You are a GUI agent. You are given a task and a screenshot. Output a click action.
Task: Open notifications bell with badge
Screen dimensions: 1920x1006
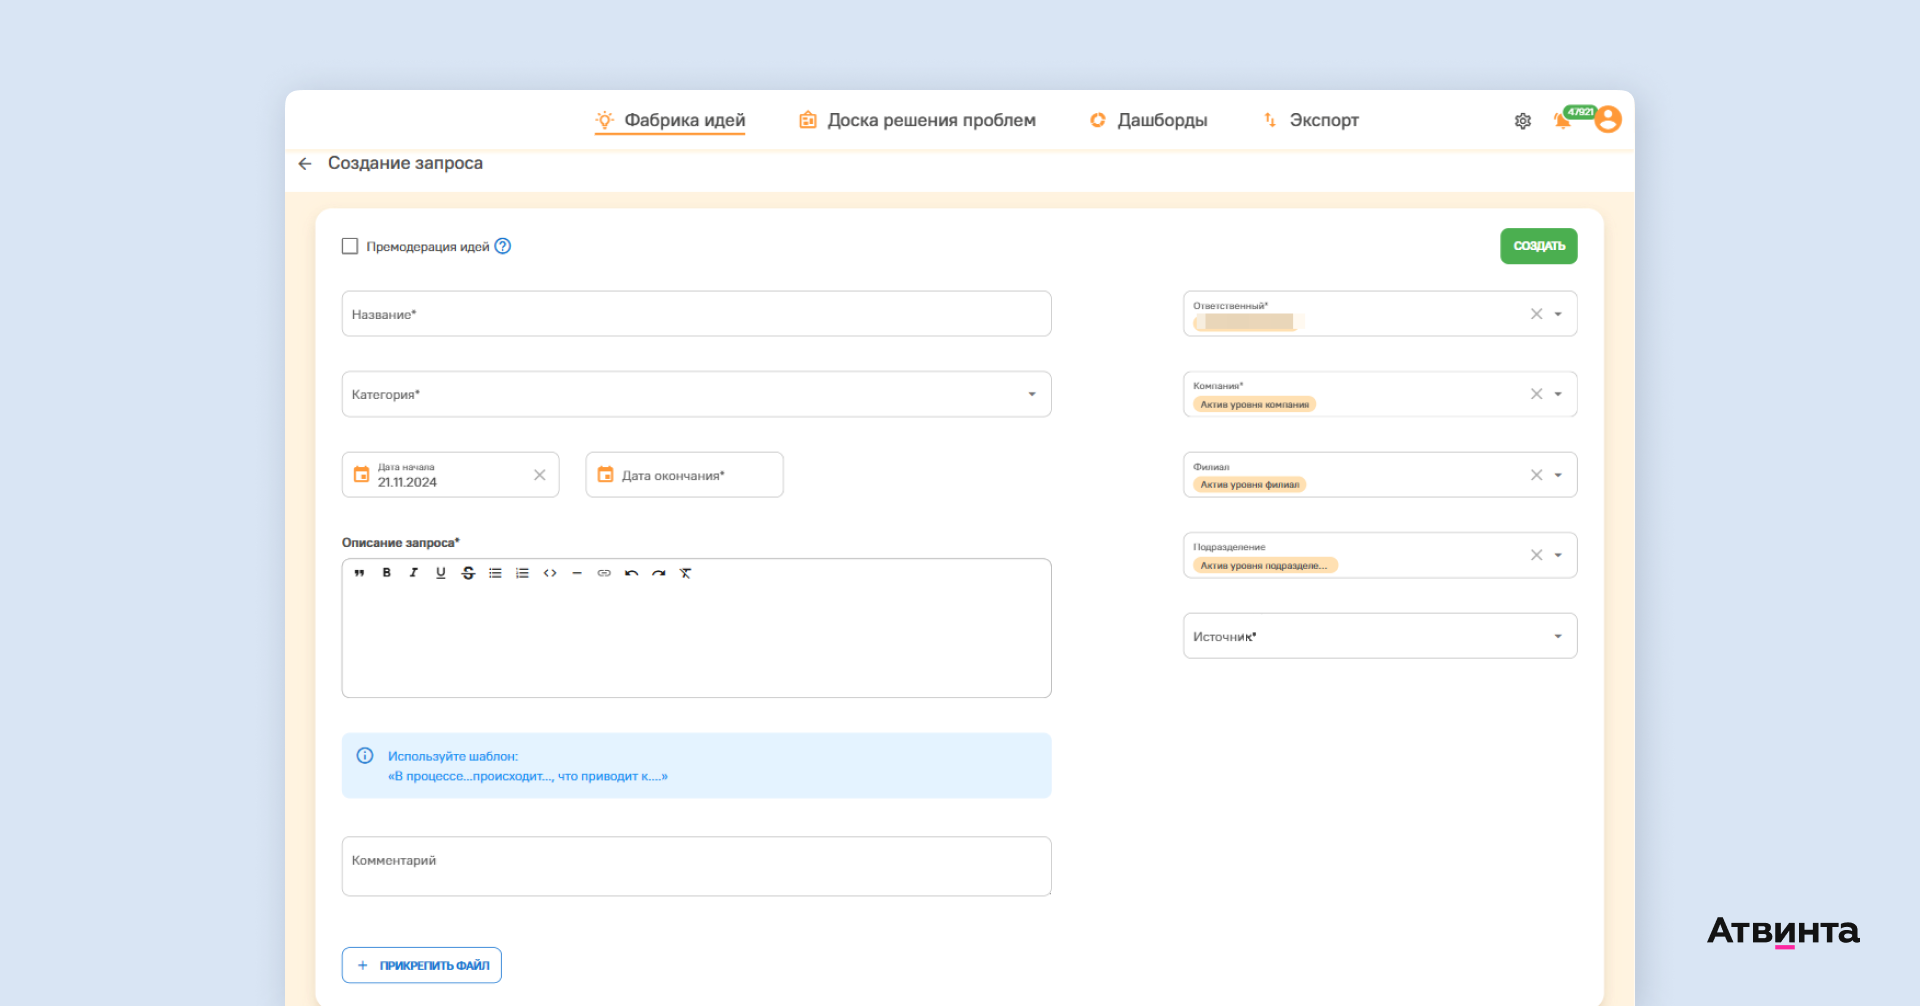1563,121
